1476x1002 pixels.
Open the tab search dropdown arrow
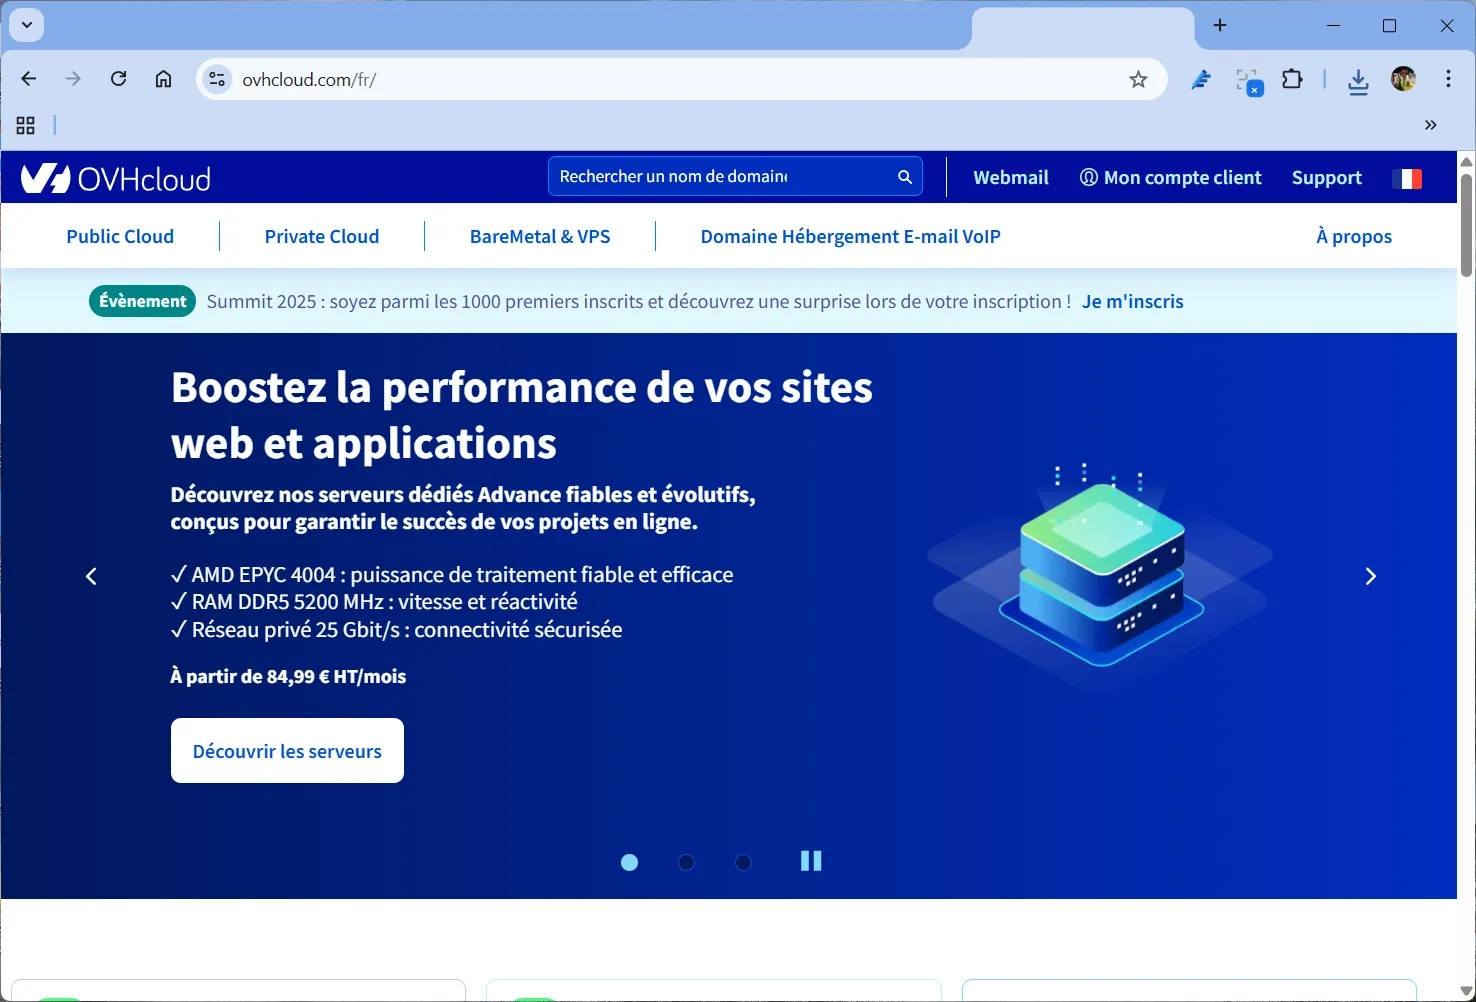point(27,25)
